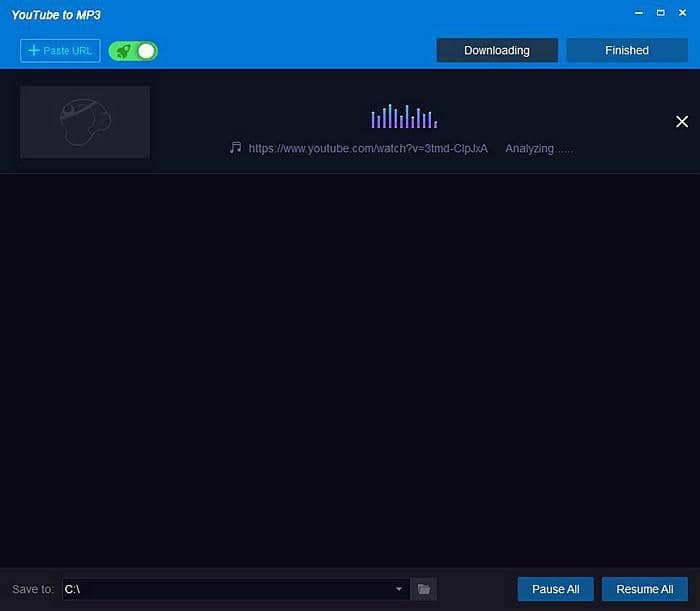Click the YouTube watch URL text
This screenshot has height=611, width=700.
click(368, 149)
